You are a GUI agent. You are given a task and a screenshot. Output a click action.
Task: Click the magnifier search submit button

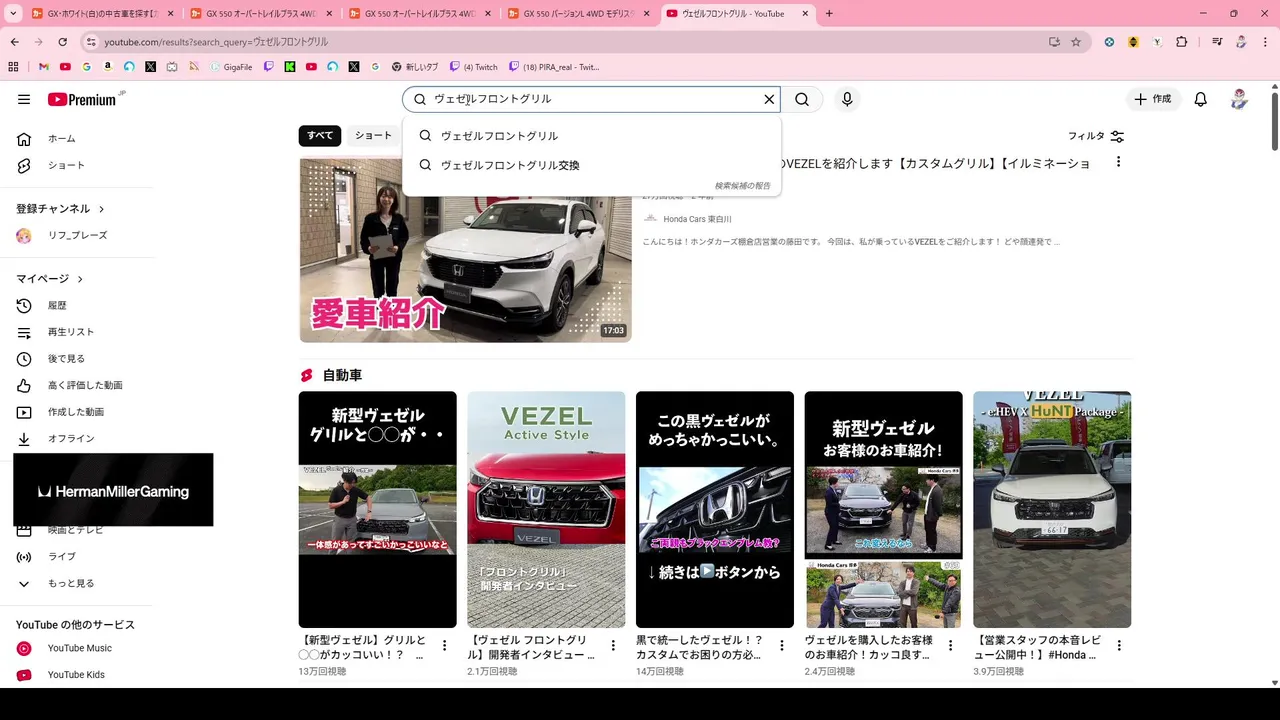tap(802, 99)
